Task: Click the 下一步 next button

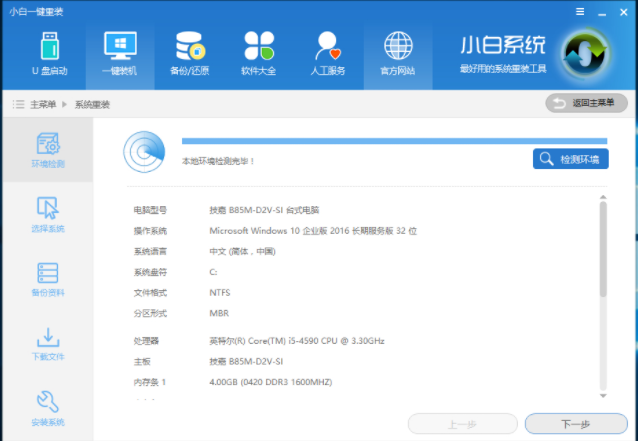Action: coord(576,424)
